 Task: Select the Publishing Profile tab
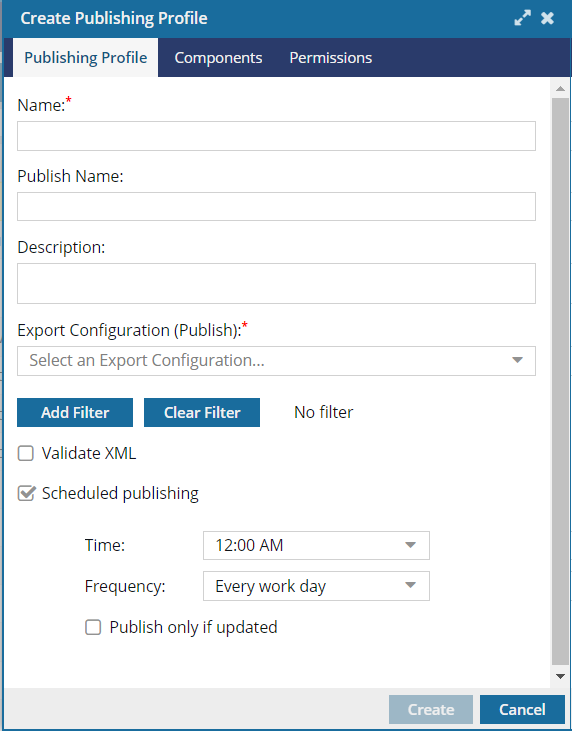[86, 58]
